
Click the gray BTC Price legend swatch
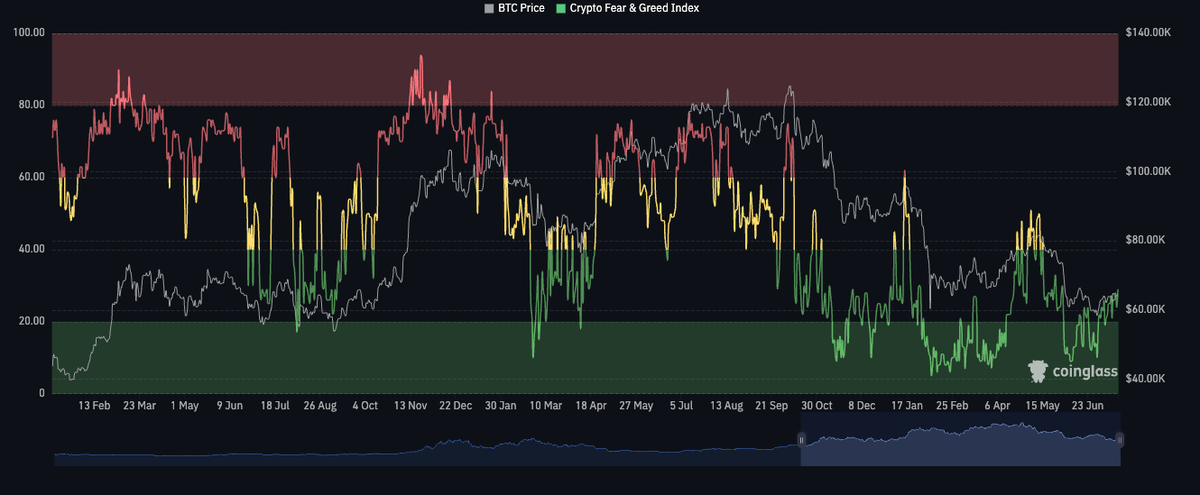tap(489, 8)
